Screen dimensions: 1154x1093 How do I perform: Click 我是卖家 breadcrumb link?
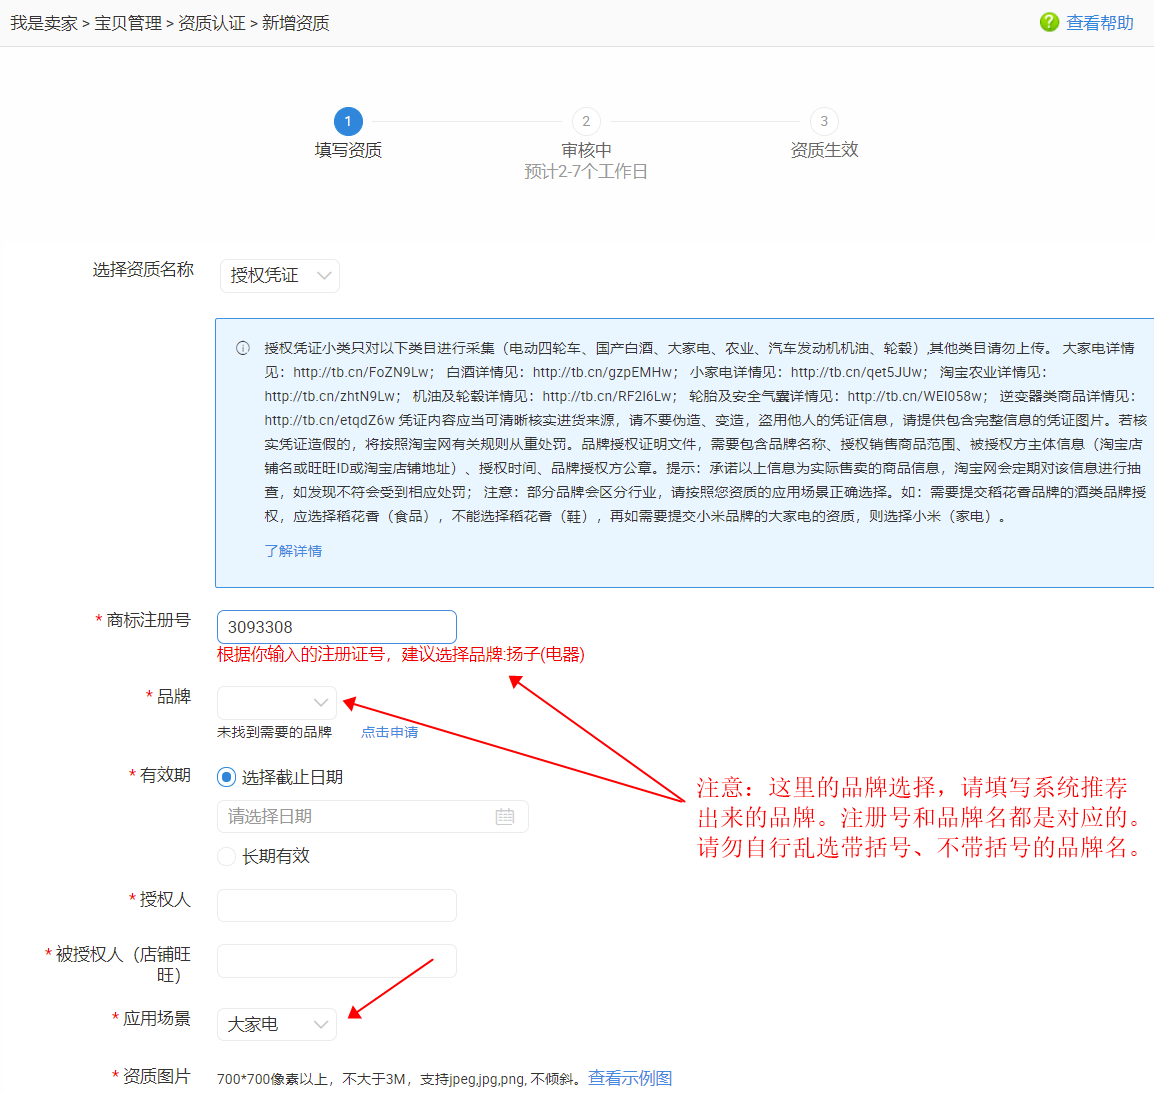[x=44, y=23]
